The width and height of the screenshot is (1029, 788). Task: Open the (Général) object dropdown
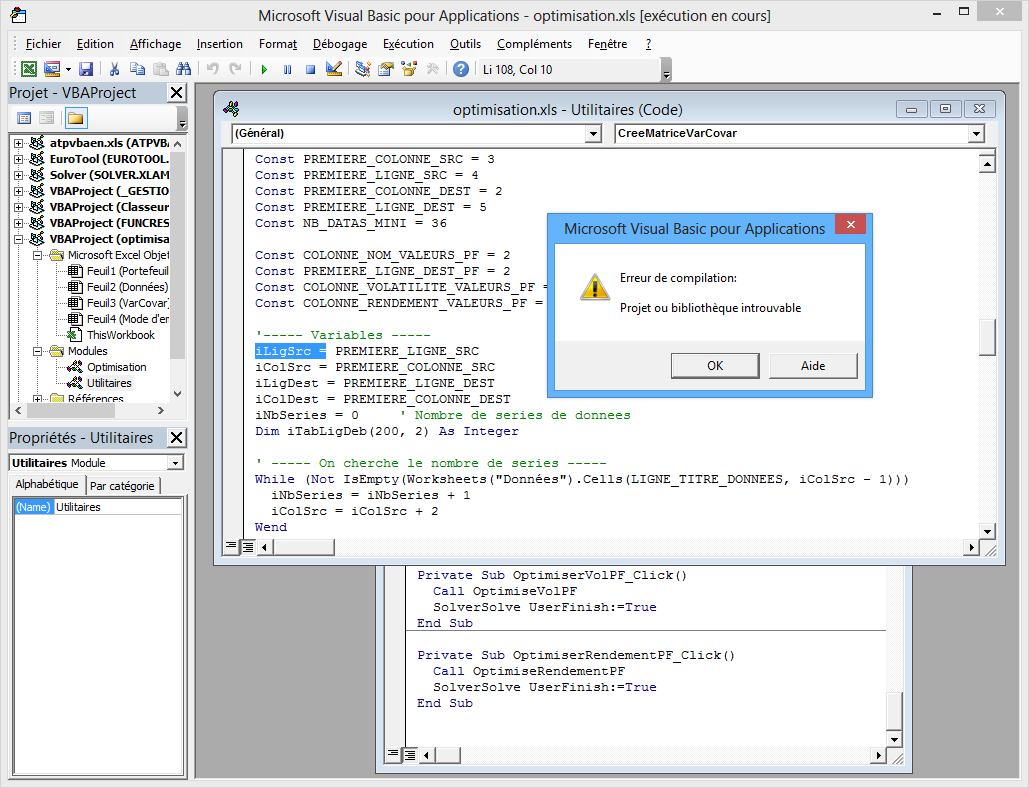click(x=593, y=133)
